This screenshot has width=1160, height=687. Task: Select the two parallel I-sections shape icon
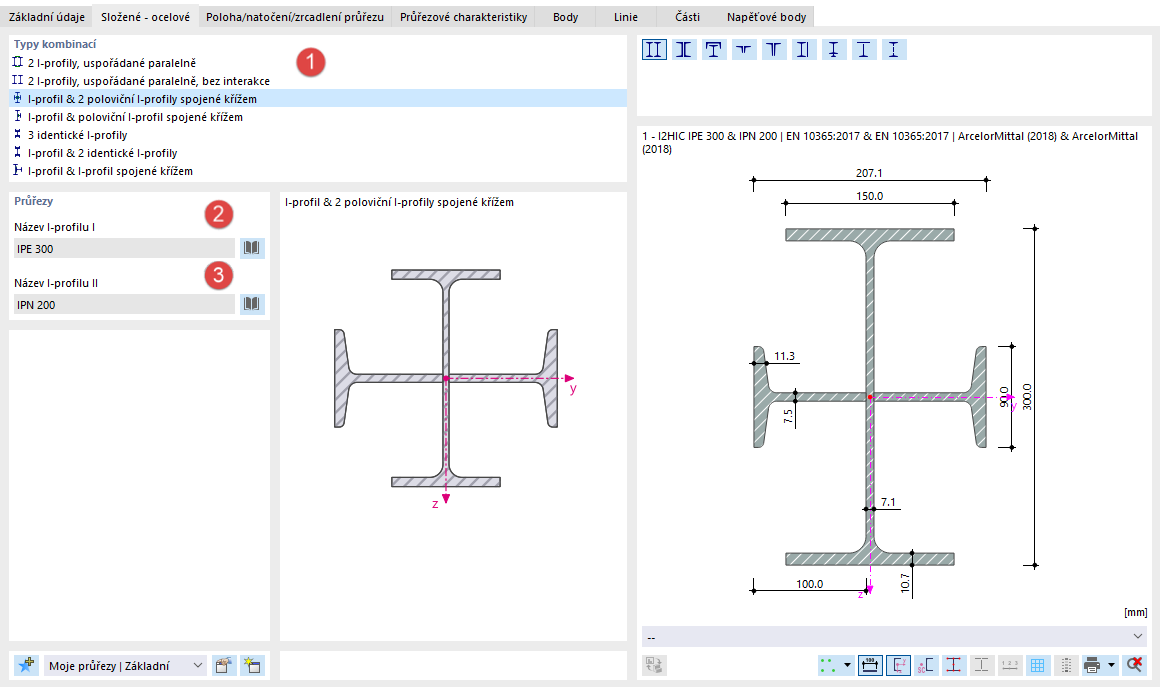tap(654, 50)
